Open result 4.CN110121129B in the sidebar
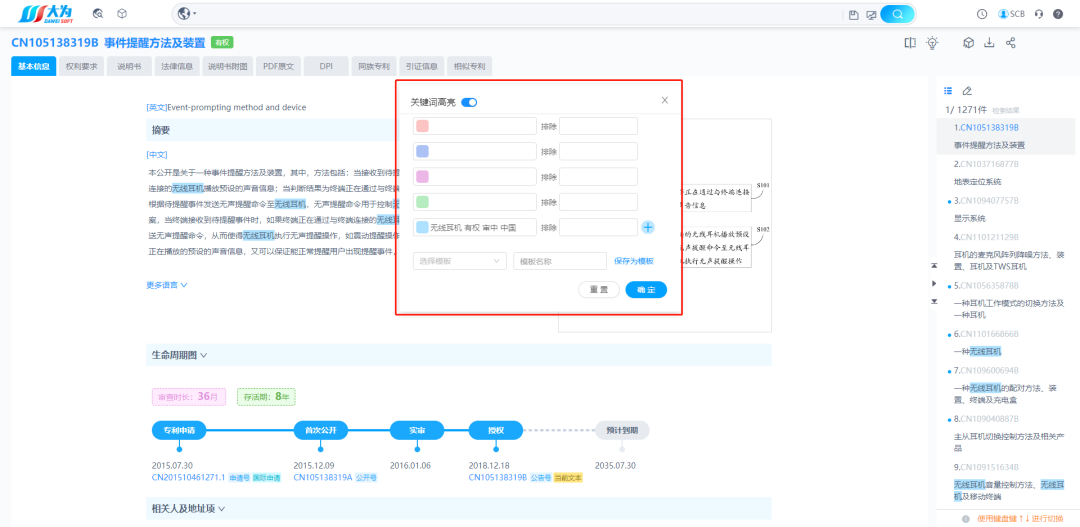Viewport: 1080px width, 527px height. (x=986, y=237)
